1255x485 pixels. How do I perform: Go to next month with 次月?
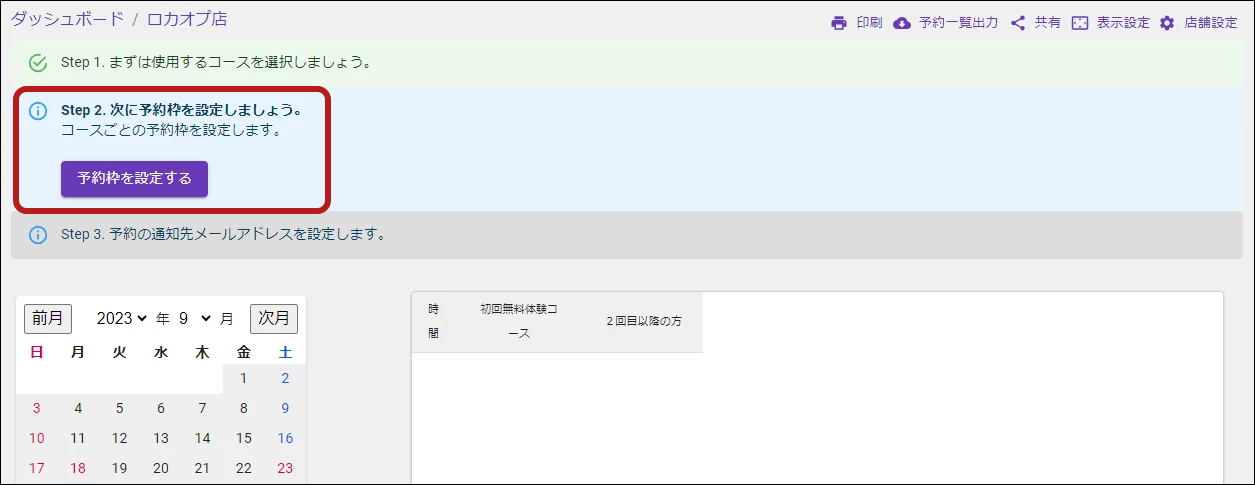click(x=274, y=318)
